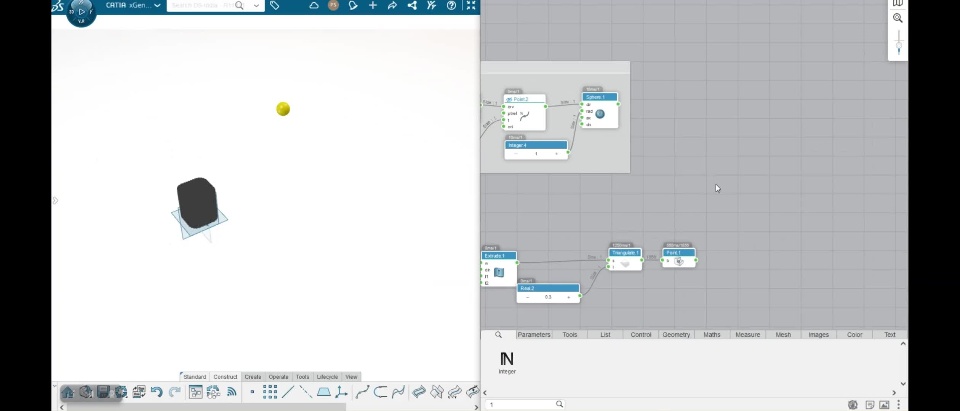Click the search magnifier in top bar

pyautogui.click(x=239, y=6)
